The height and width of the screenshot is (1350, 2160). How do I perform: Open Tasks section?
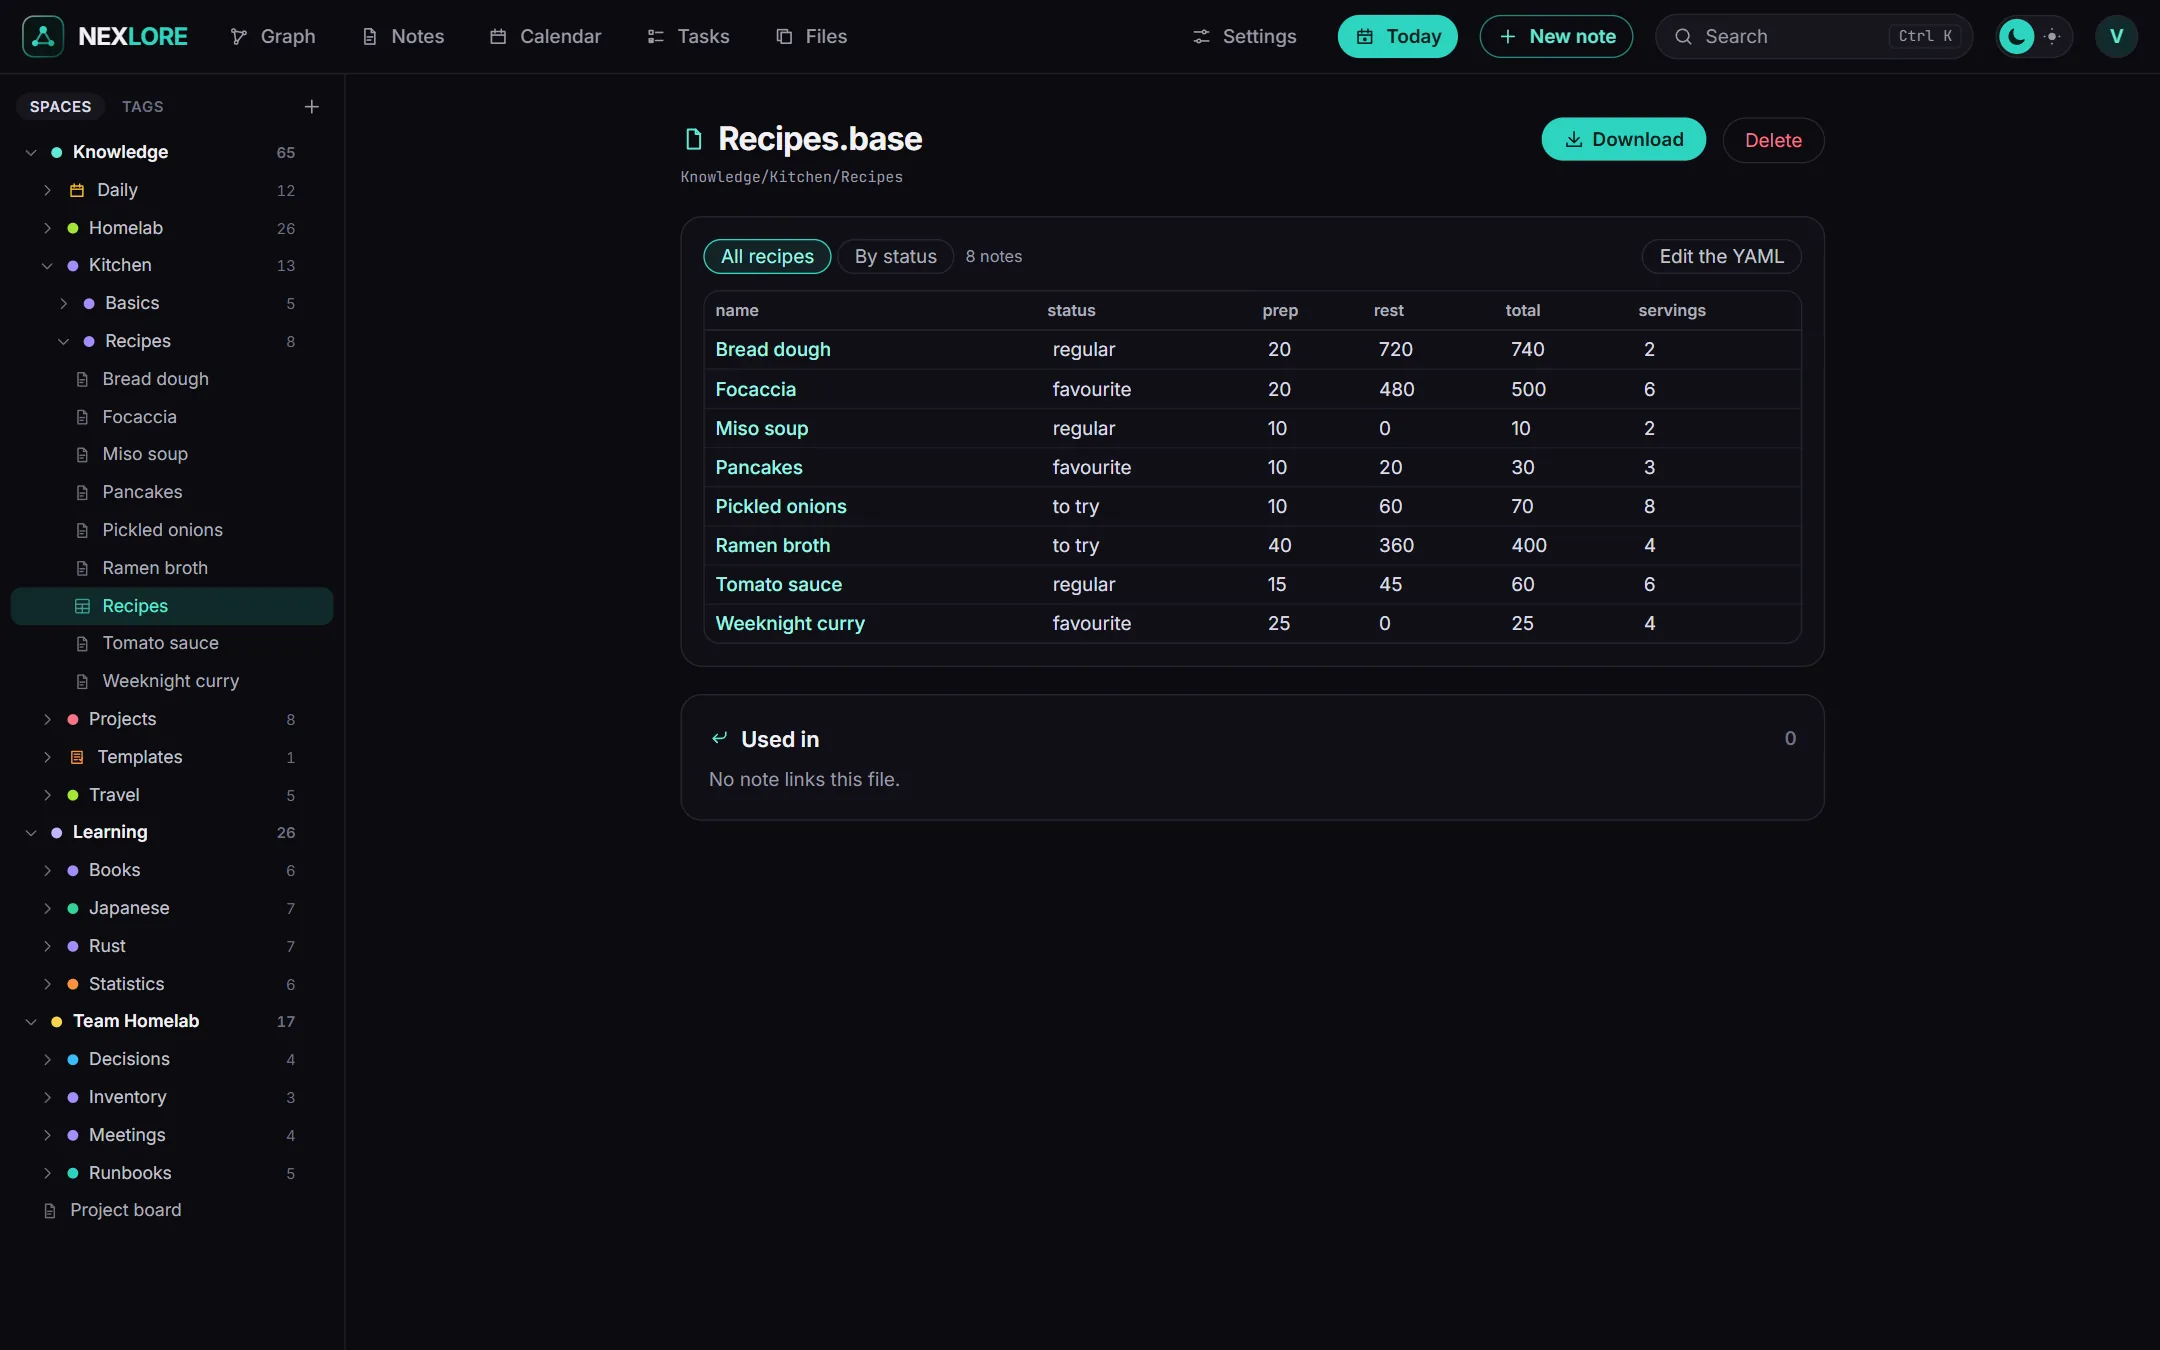(688, 36)
